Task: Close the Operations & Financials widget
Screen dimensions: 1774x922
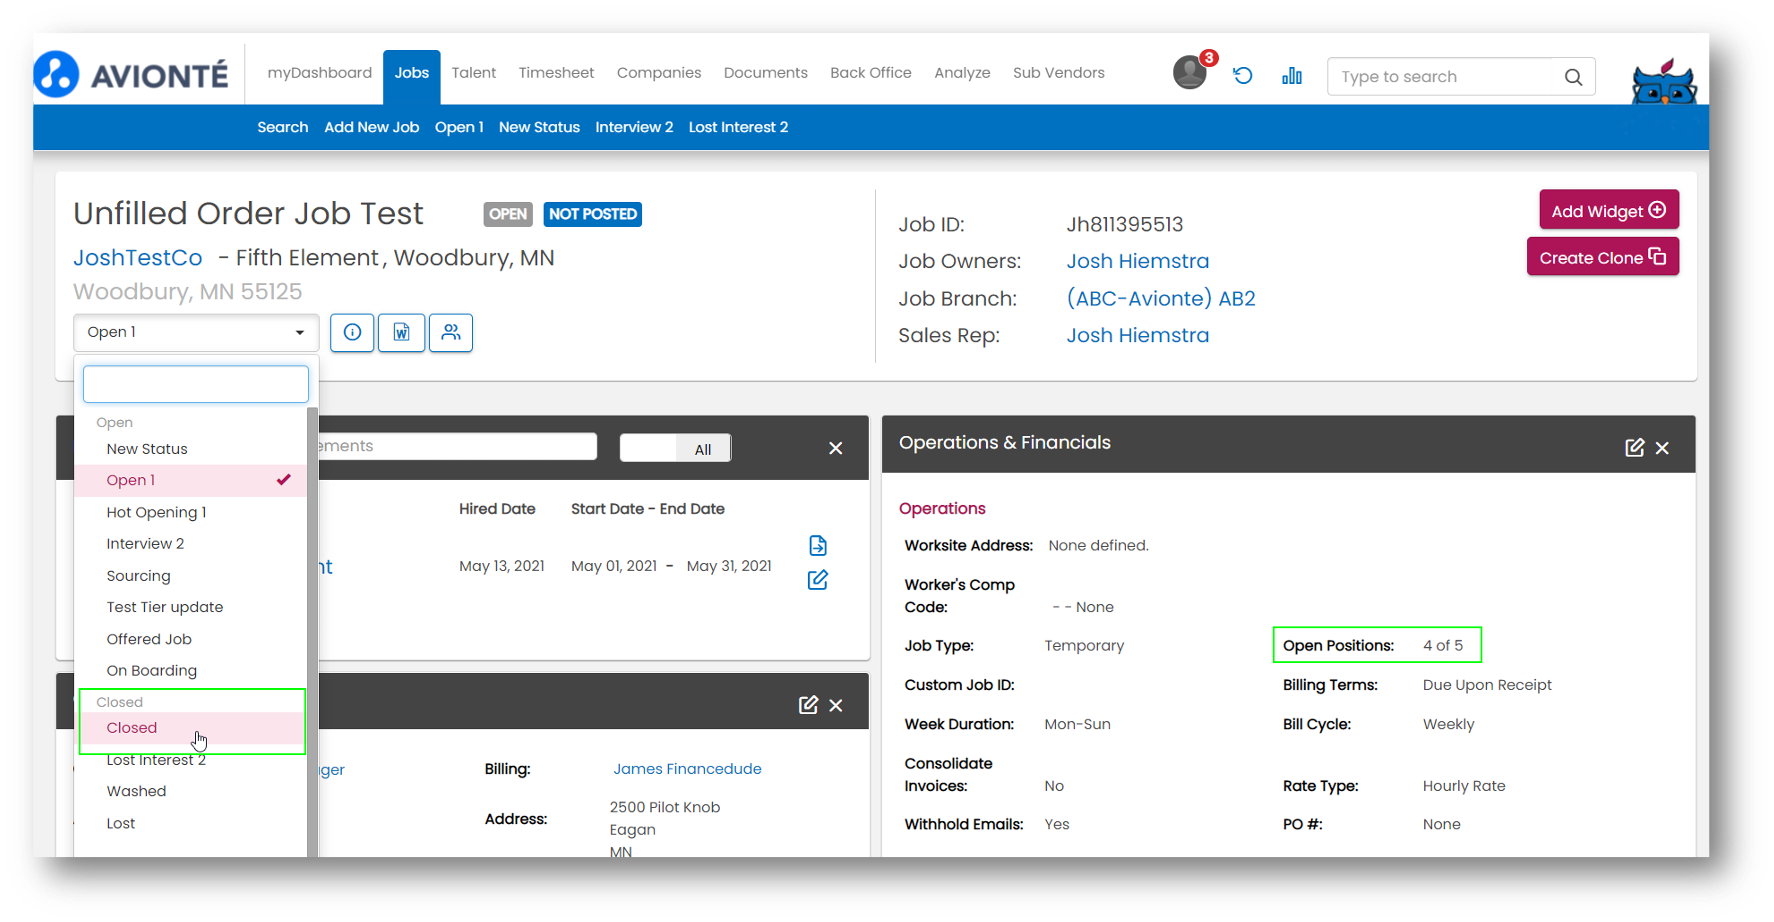Action: pyautogui.click(x=1662, y=448)
